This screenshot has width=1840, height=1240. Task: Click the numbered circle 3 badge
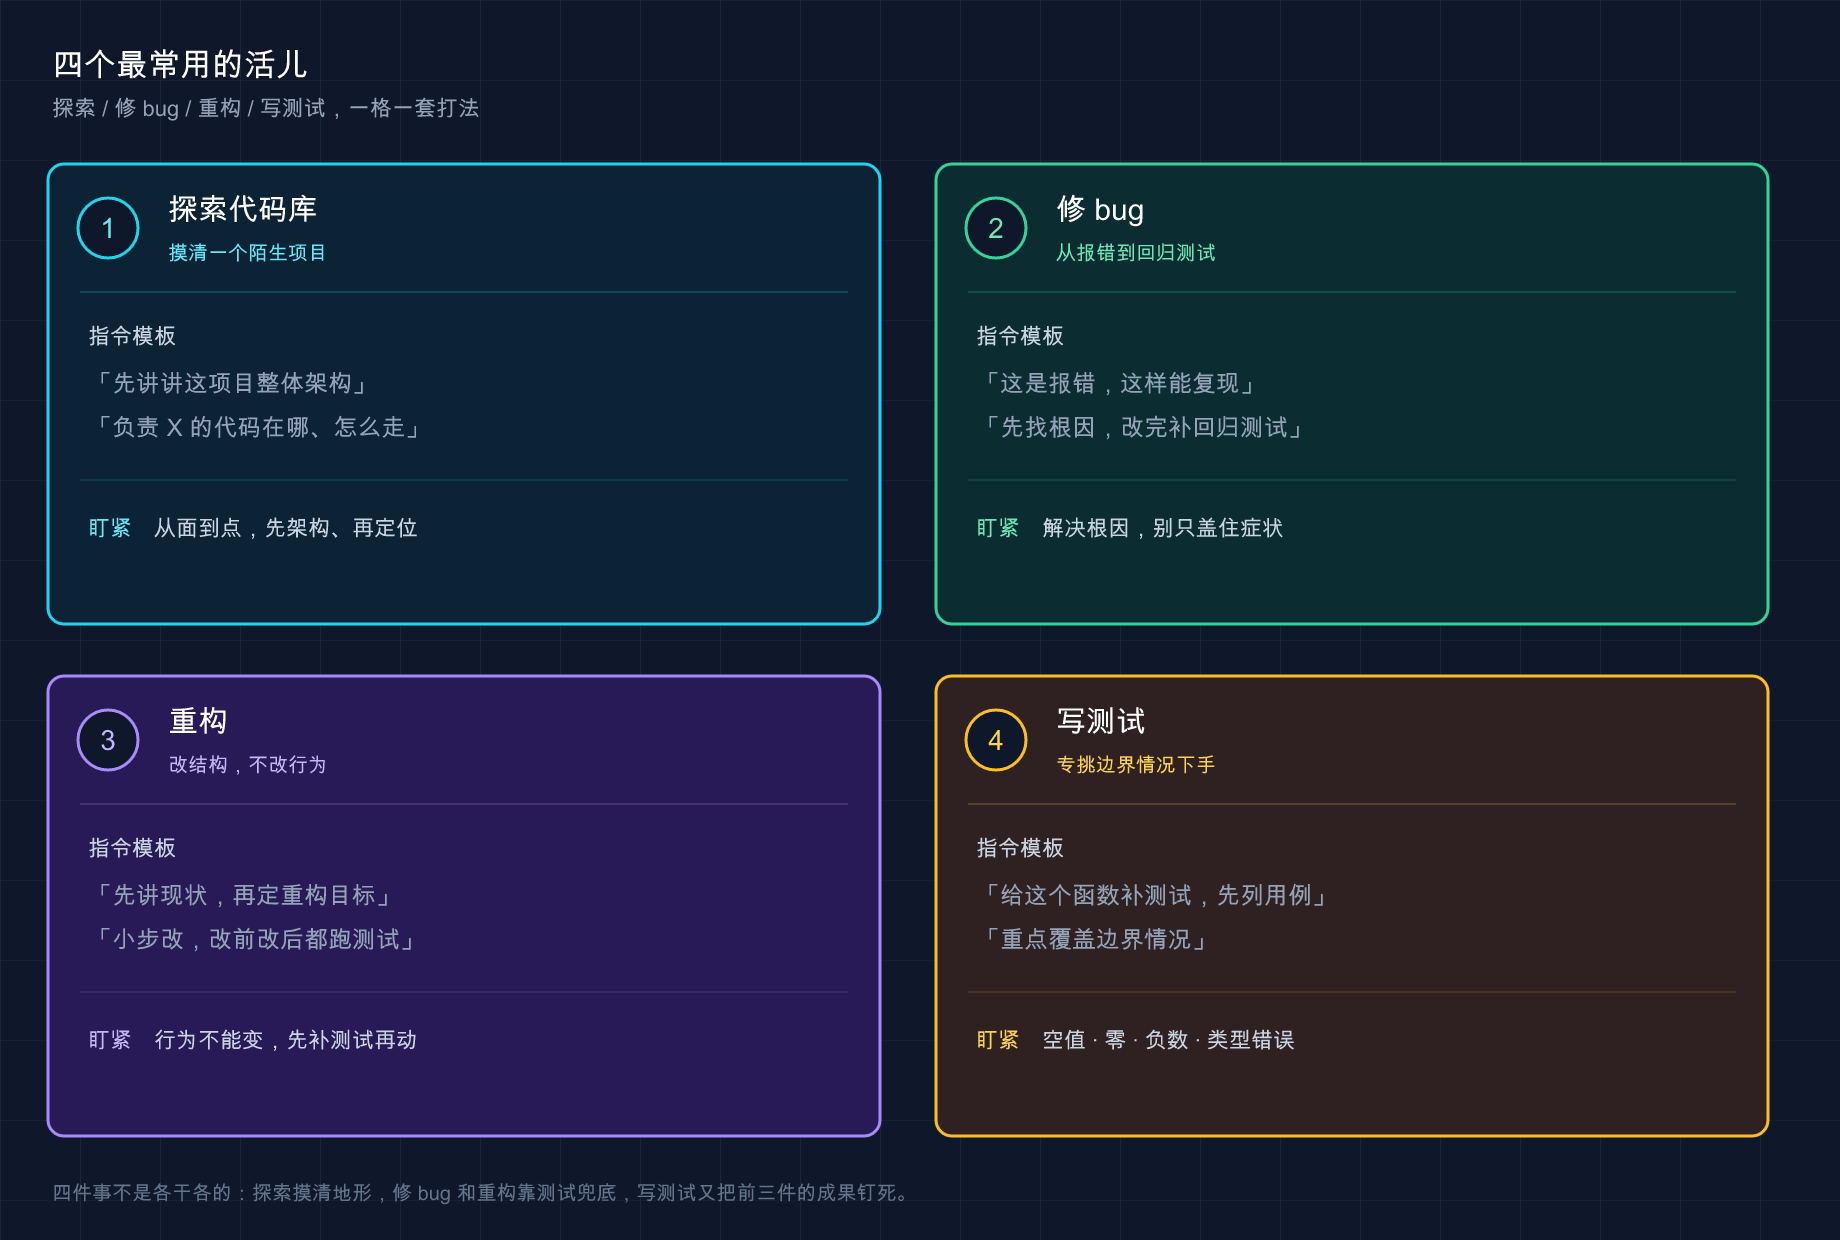108,740
